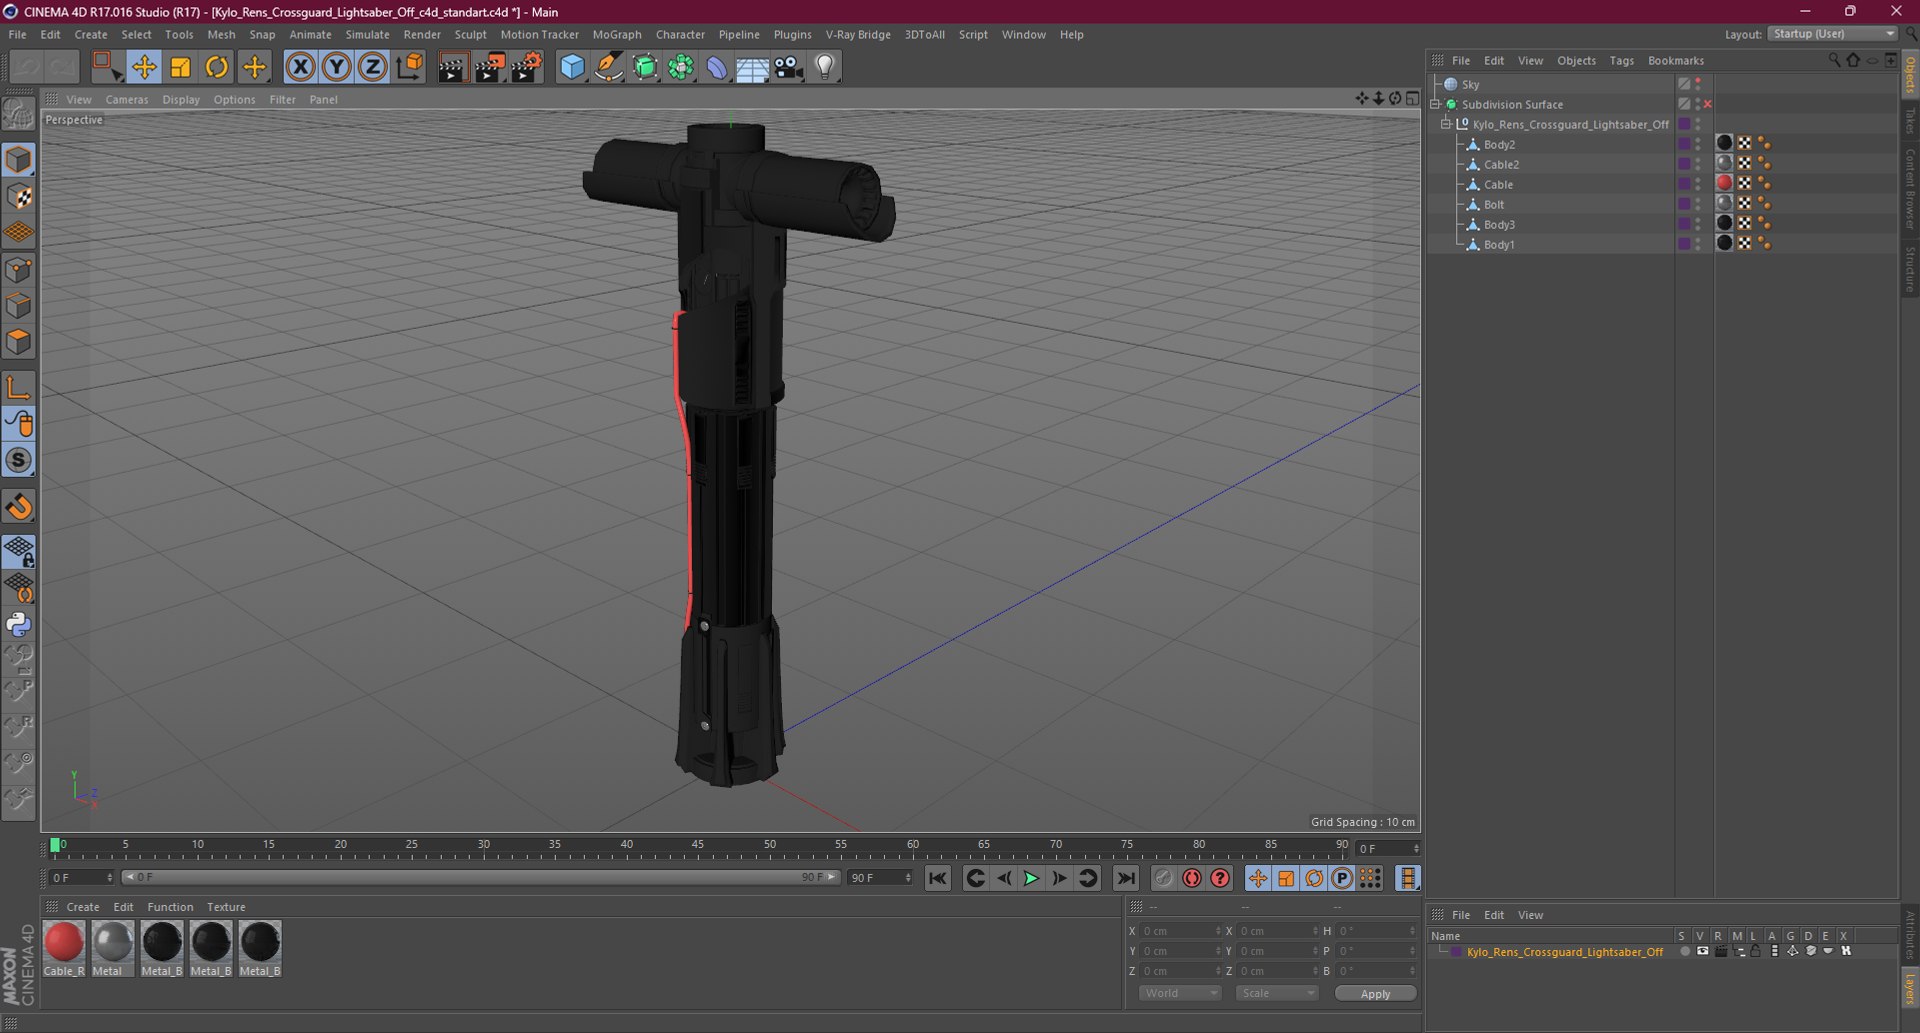Open the Floor environment objects icon

point(752,67)
